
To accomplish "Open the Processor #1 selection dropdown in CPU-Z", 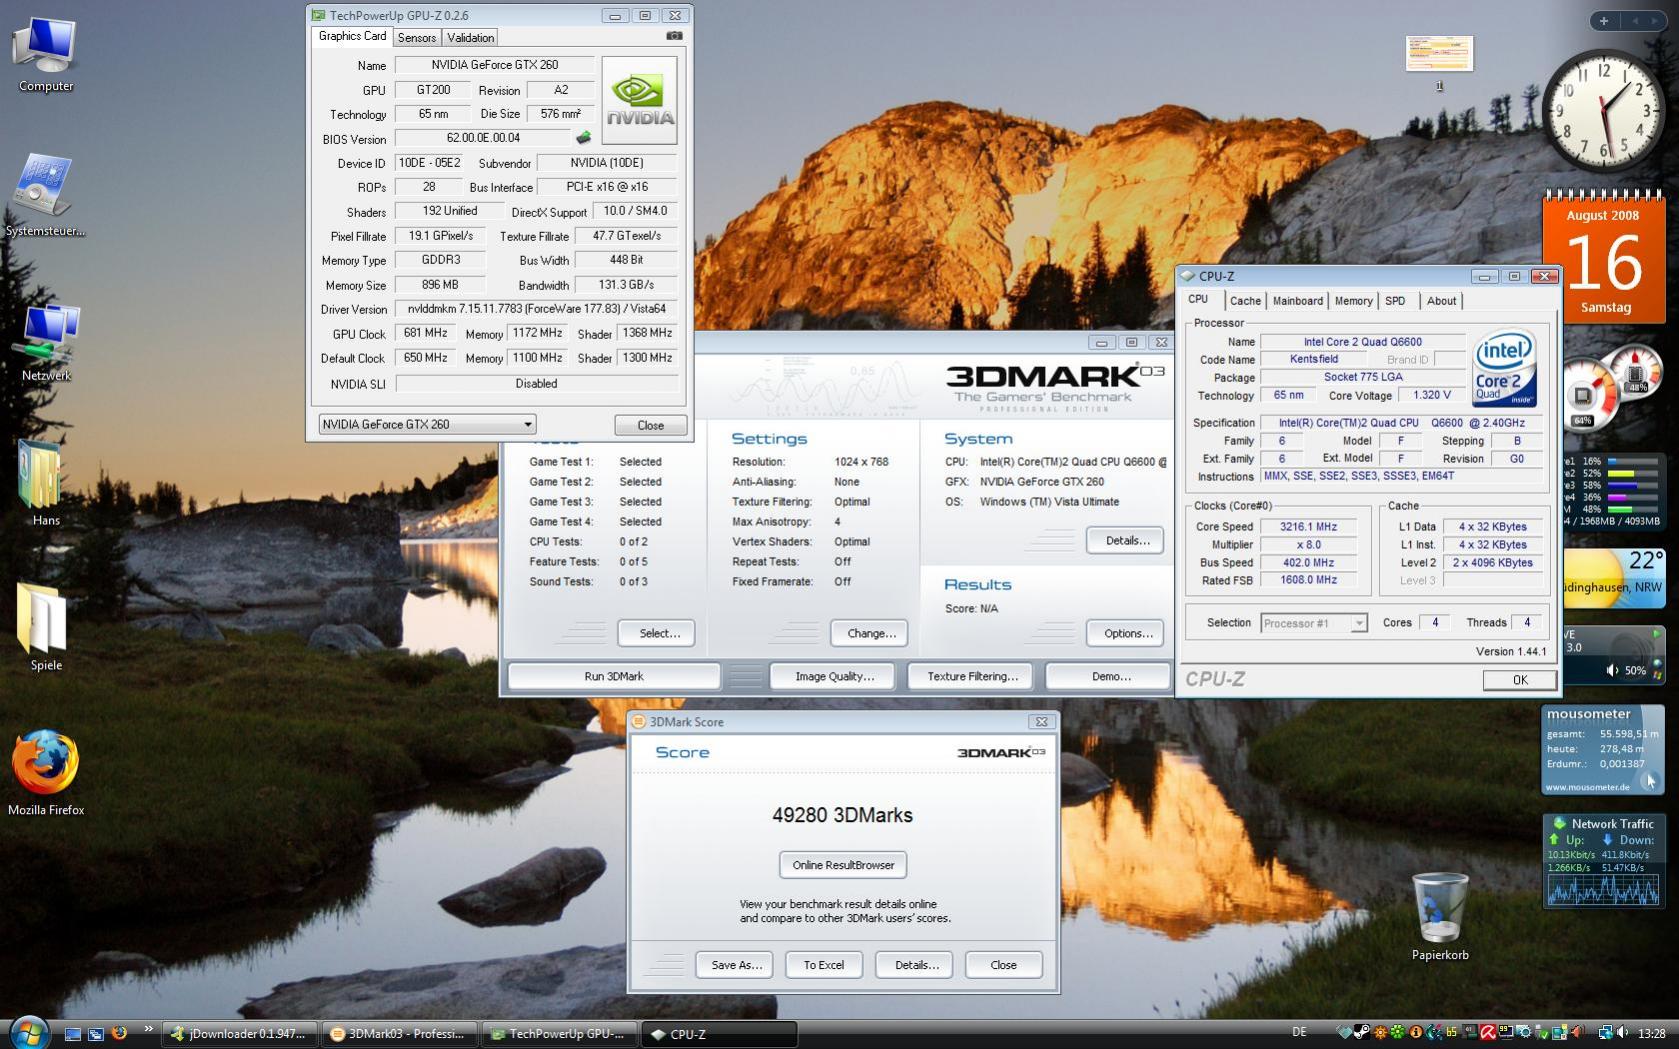I will click(1313, 623).
